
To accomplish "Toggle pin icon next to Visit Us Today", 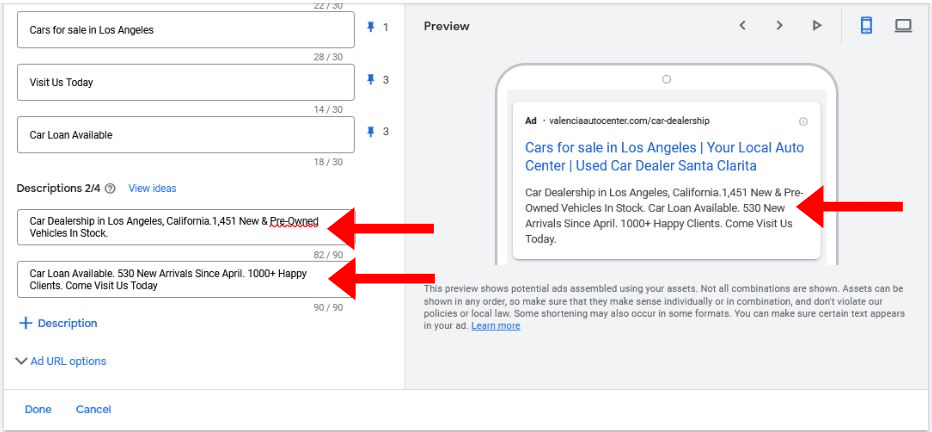I will pos(371,82).
